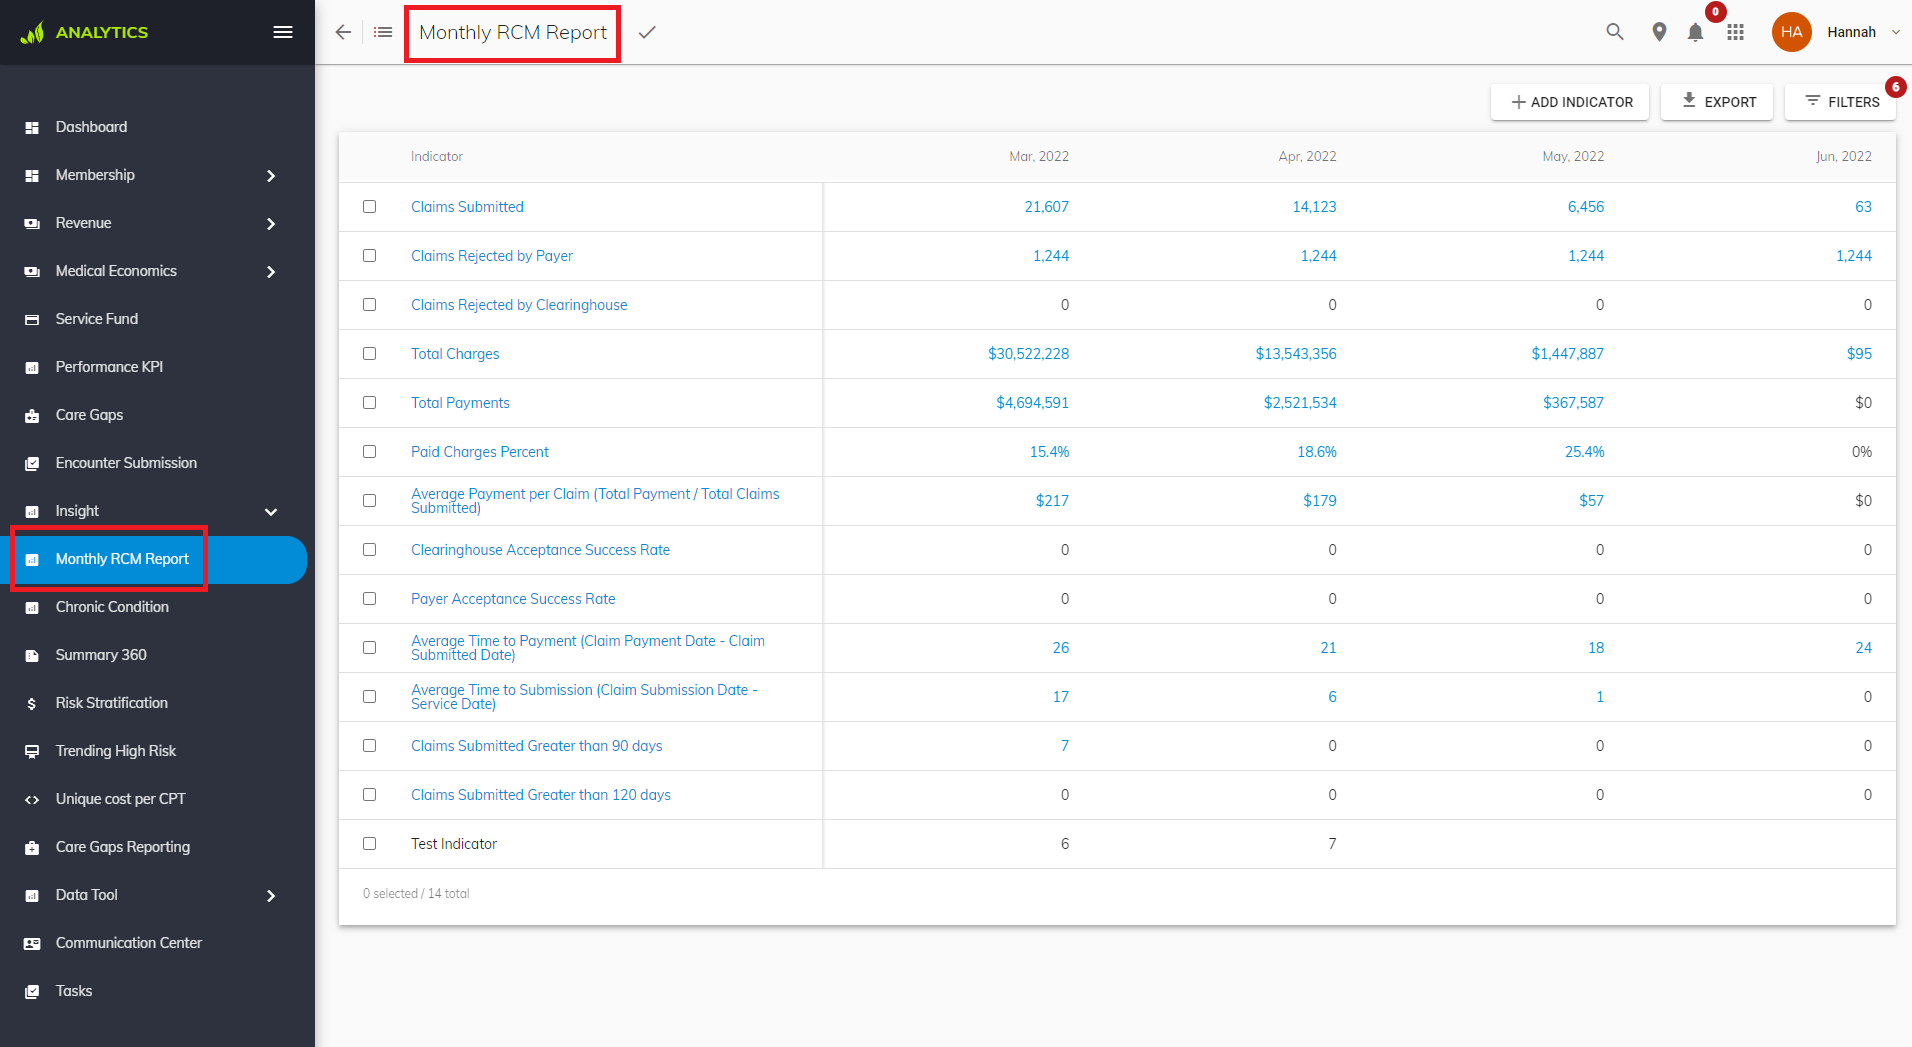This screenshot has height=1047, width=1912.
Task: Click the Dashboard sidebar icon
Action: pos(32,127)
